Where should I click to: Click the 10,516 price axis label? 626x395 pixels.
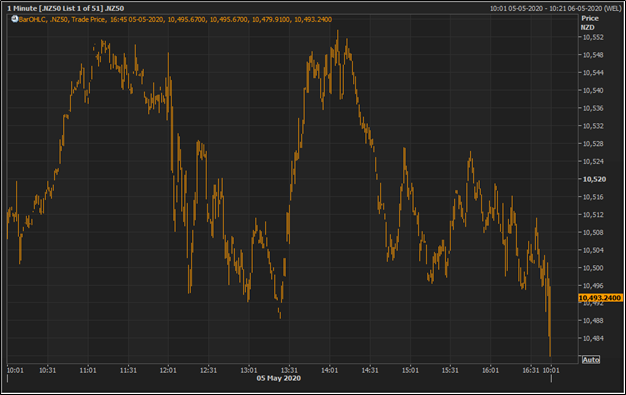(593, 197)
